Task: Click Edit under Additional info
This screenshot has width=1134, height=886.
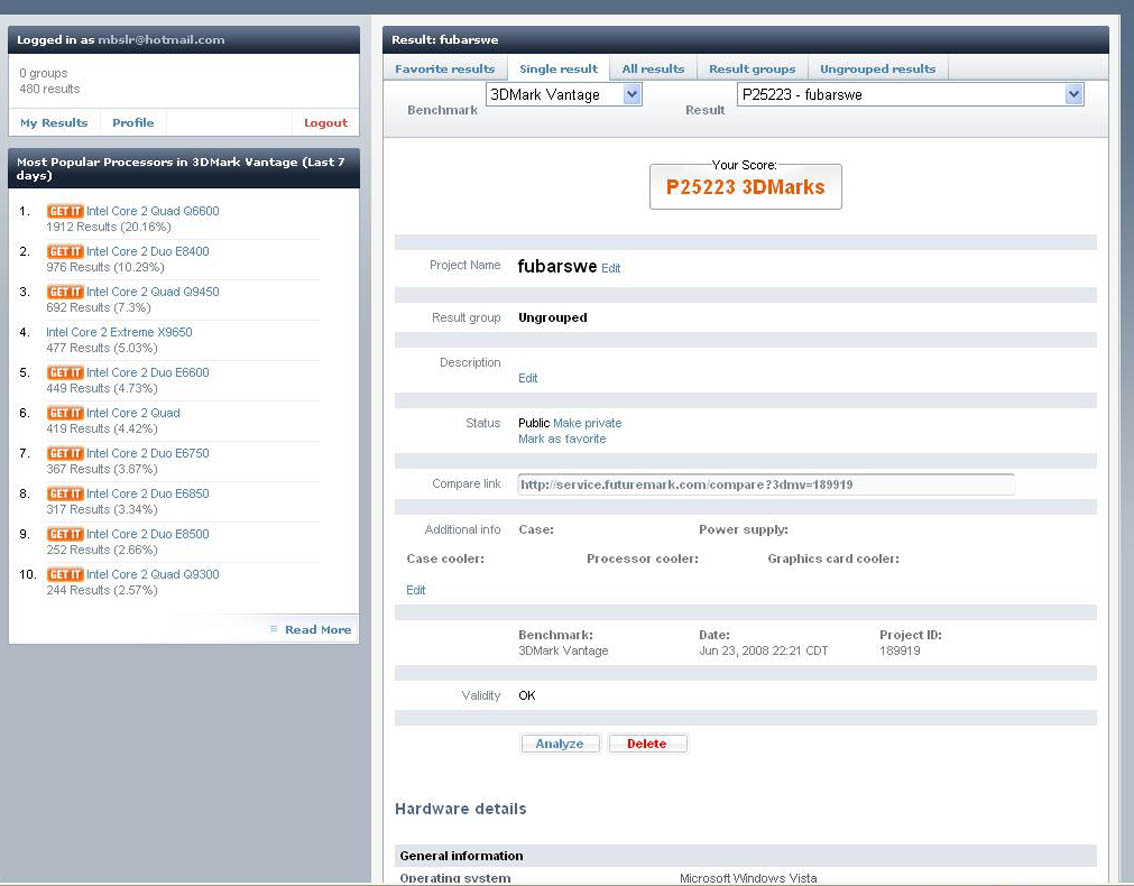Action: tap(415, 590)
